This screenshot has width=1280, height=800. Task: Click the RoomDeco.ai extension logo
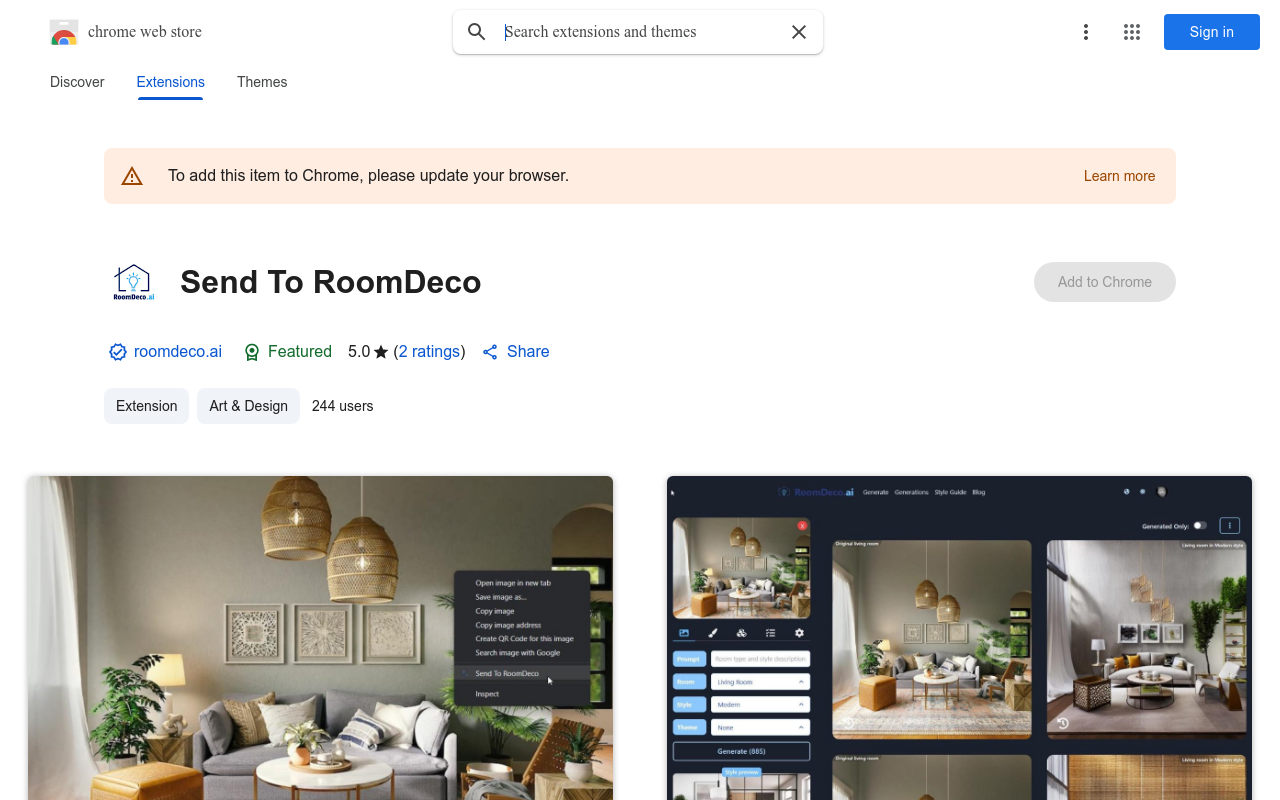coord(133,282)
